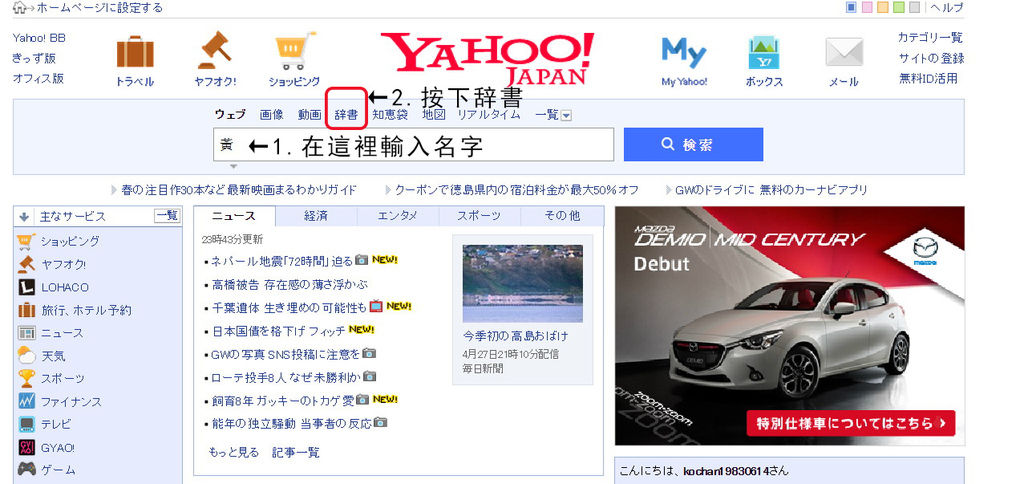
Task: Open the きっず版 link
Action: (x=34, y=58)
